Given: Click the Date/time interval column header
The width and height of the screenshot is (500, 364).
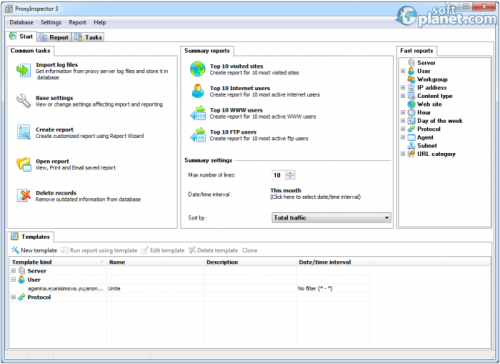Looking at the screenshot, I should tap(333, 262).
